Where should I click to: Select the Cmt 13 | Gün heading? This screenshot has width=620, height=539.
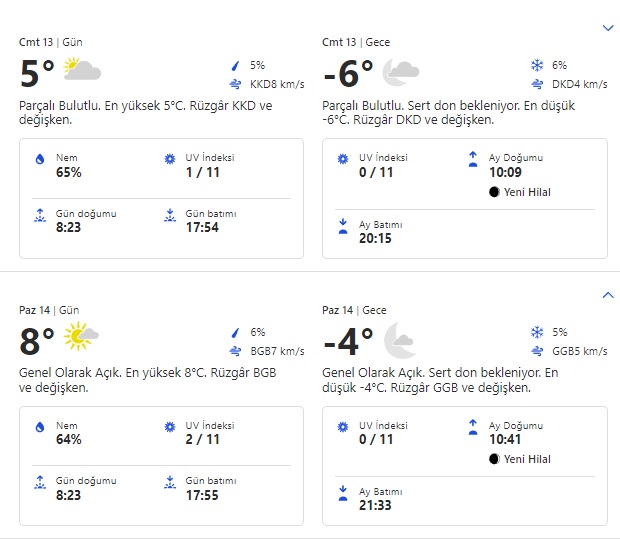(x=51, y=42)
